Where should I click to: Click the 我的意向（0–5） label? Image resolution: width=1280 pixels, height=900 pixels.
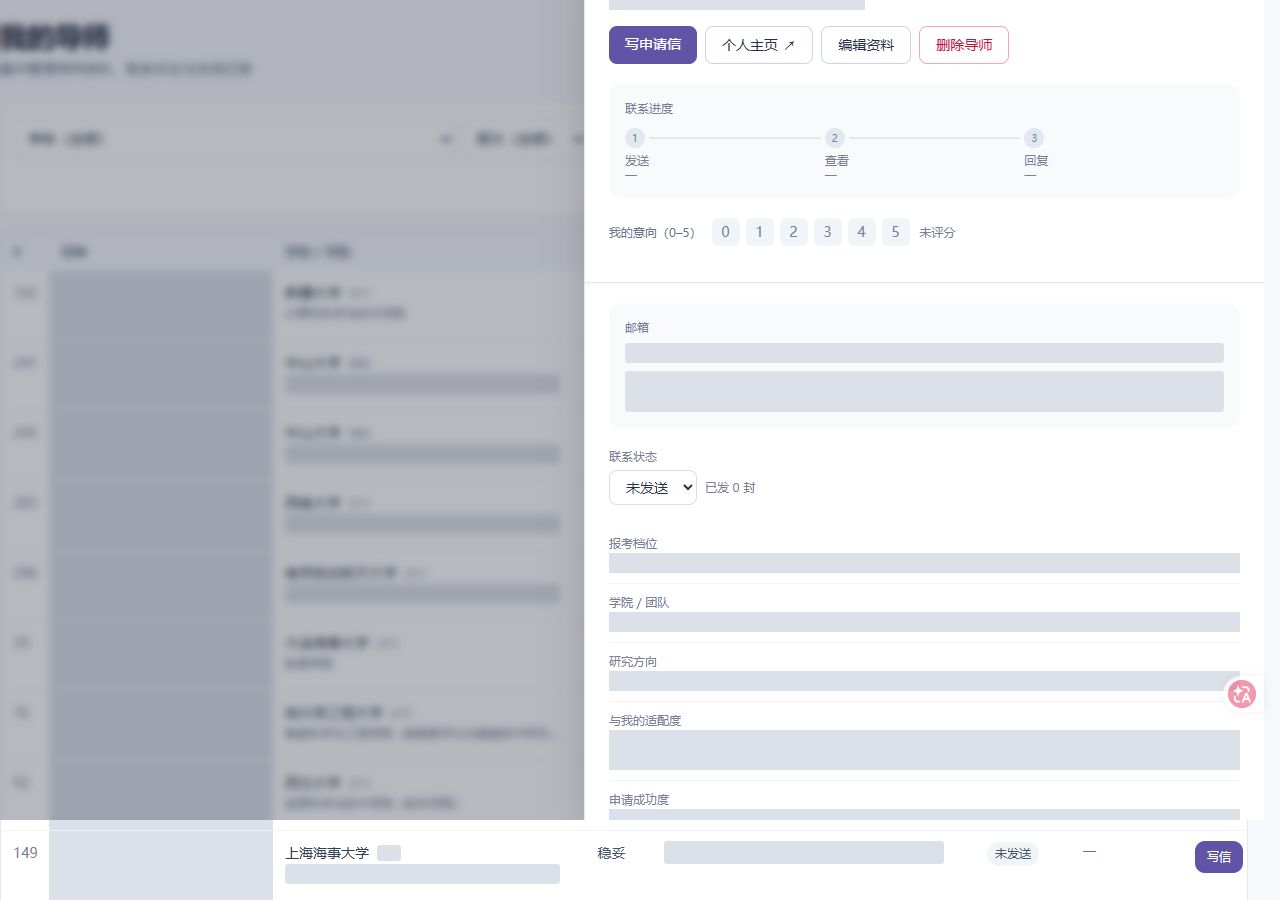coord(651,232)
